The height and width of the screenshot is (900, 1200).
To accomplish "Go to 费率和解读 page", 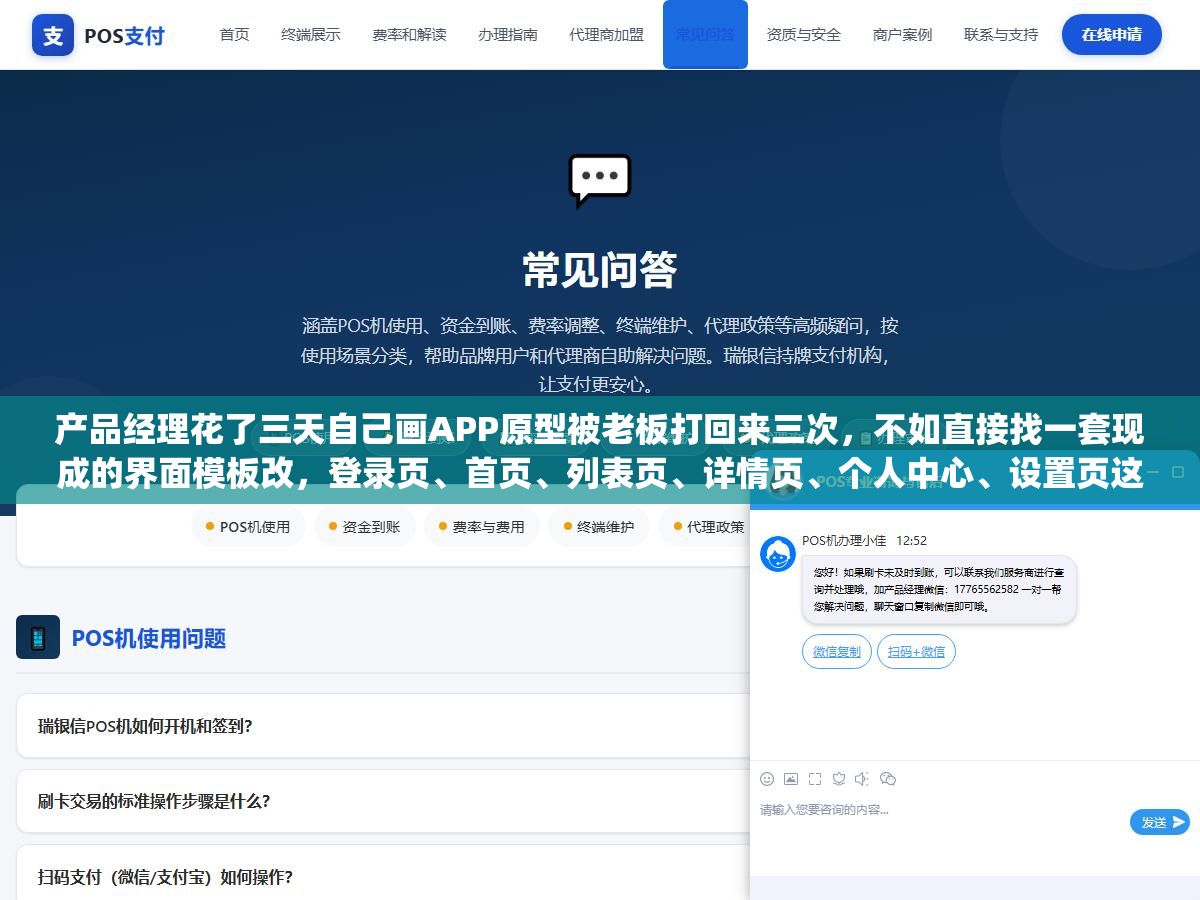I will point(409,35).
